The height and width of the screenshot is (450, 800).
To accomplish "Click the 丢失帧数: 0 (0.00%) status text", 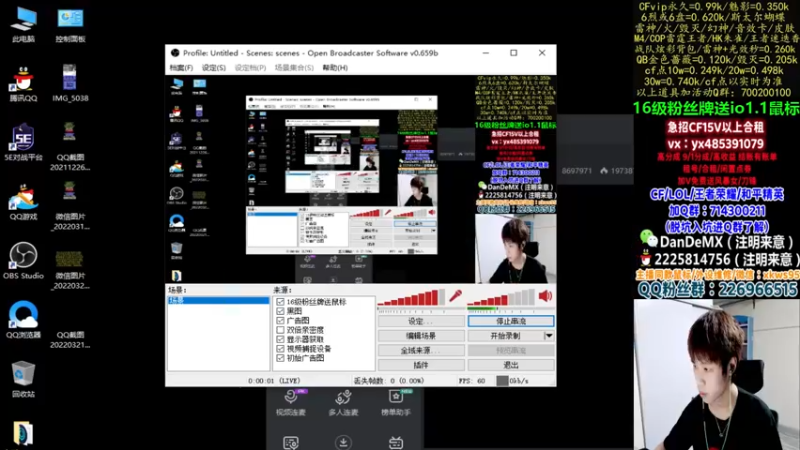I will tap(389, 381).
